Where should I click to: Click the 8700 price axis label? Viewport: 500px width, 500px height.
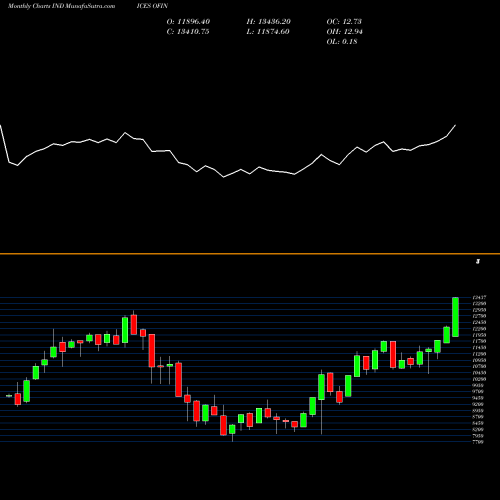pyautogui.click(x=478, y=417)
